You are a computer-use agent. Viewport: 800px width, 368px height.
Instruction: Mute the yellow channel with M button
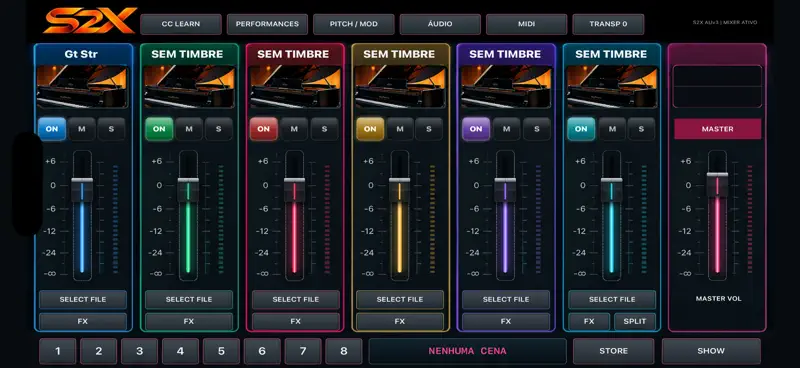pos(399,129)
